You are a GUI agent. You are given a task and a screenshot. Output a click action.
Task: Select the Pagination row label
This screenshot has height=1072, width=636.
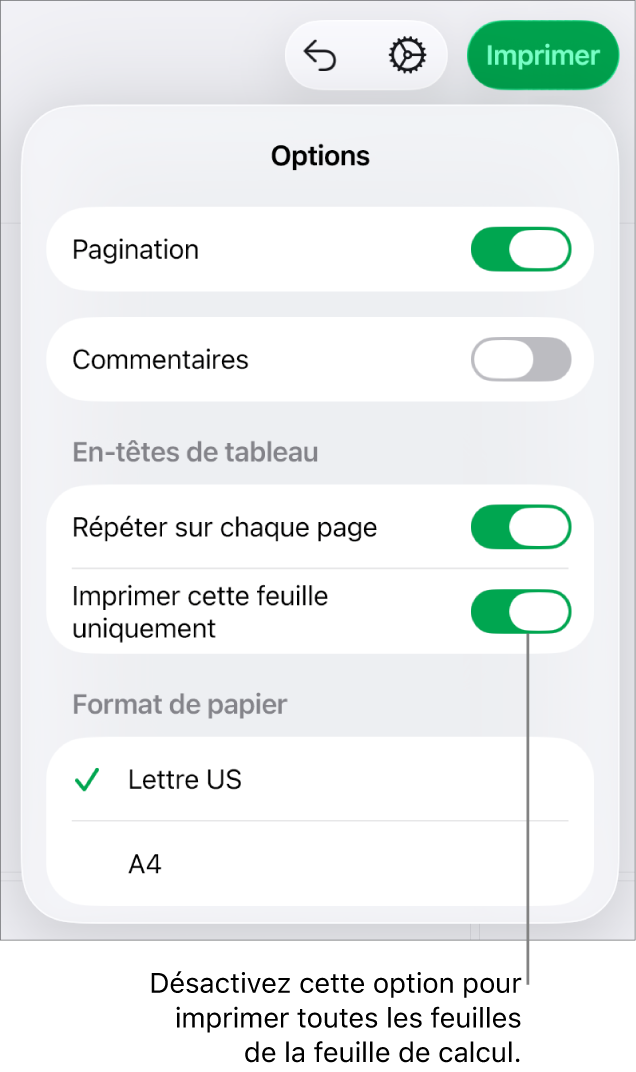pyautogui.click(x=135, y=249)
